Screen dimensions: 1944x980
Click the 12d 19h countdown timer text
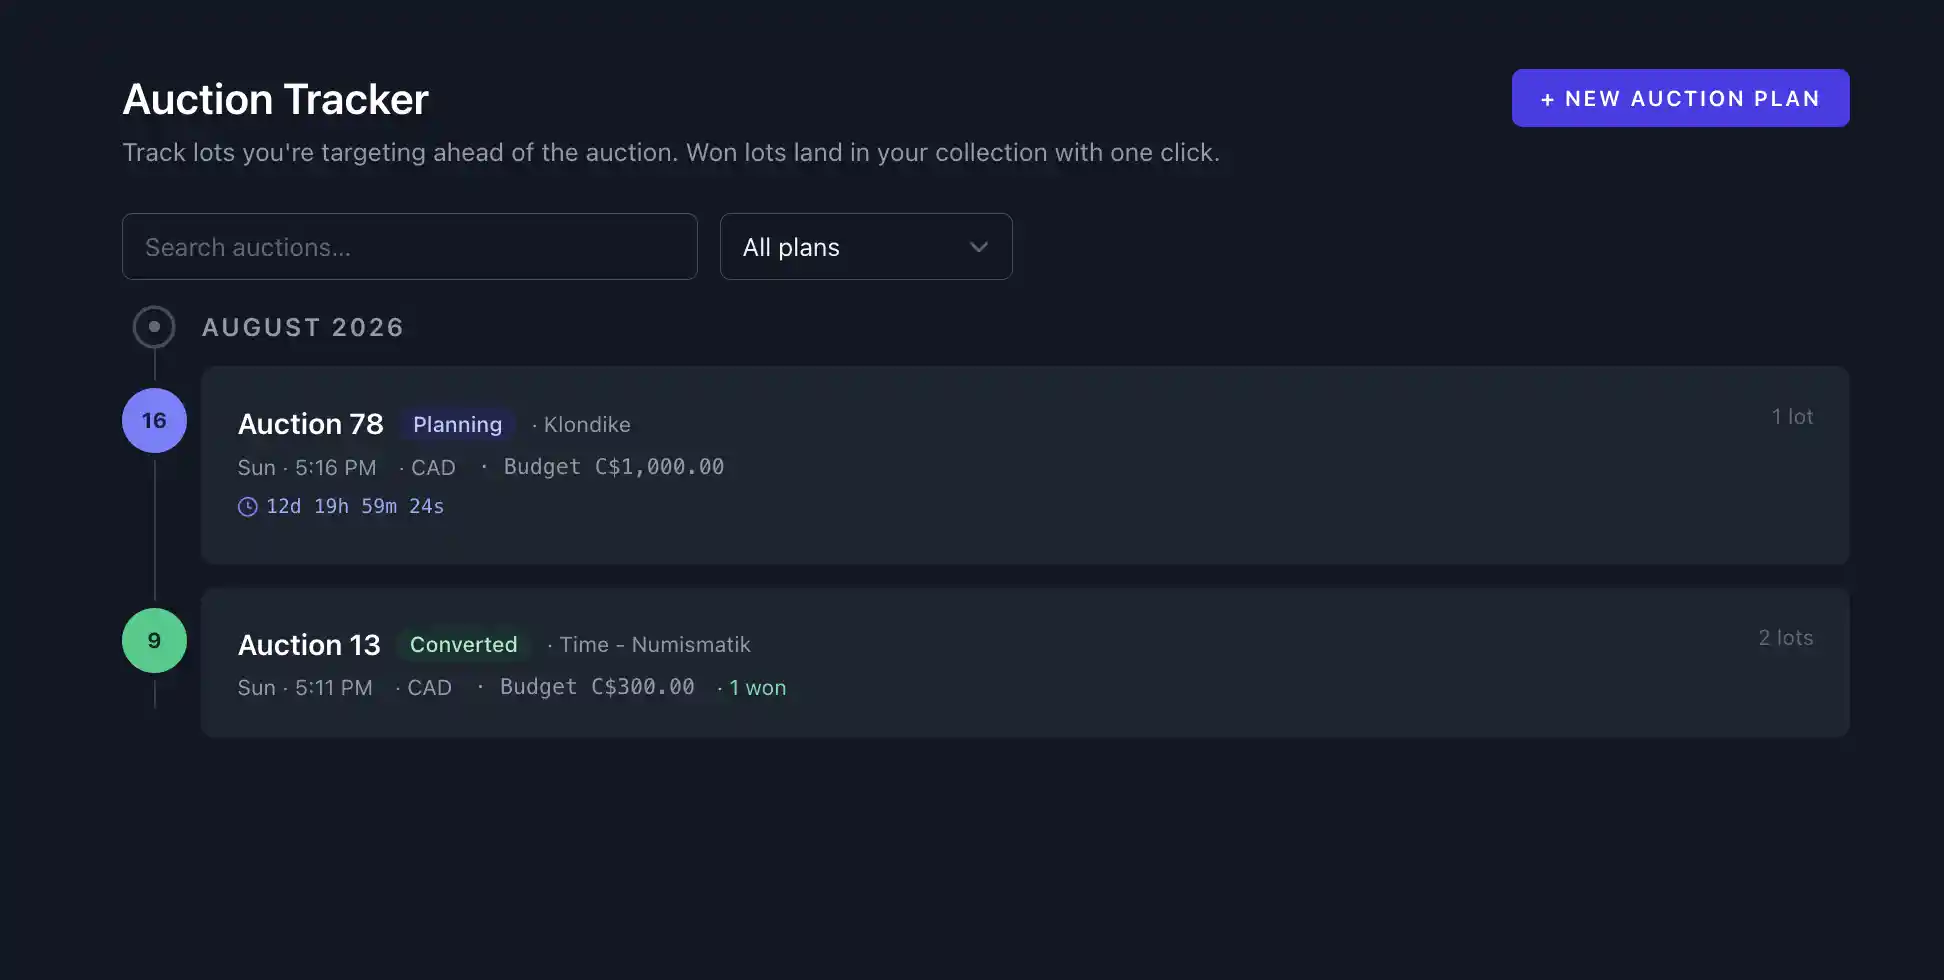tap(355, 506)
